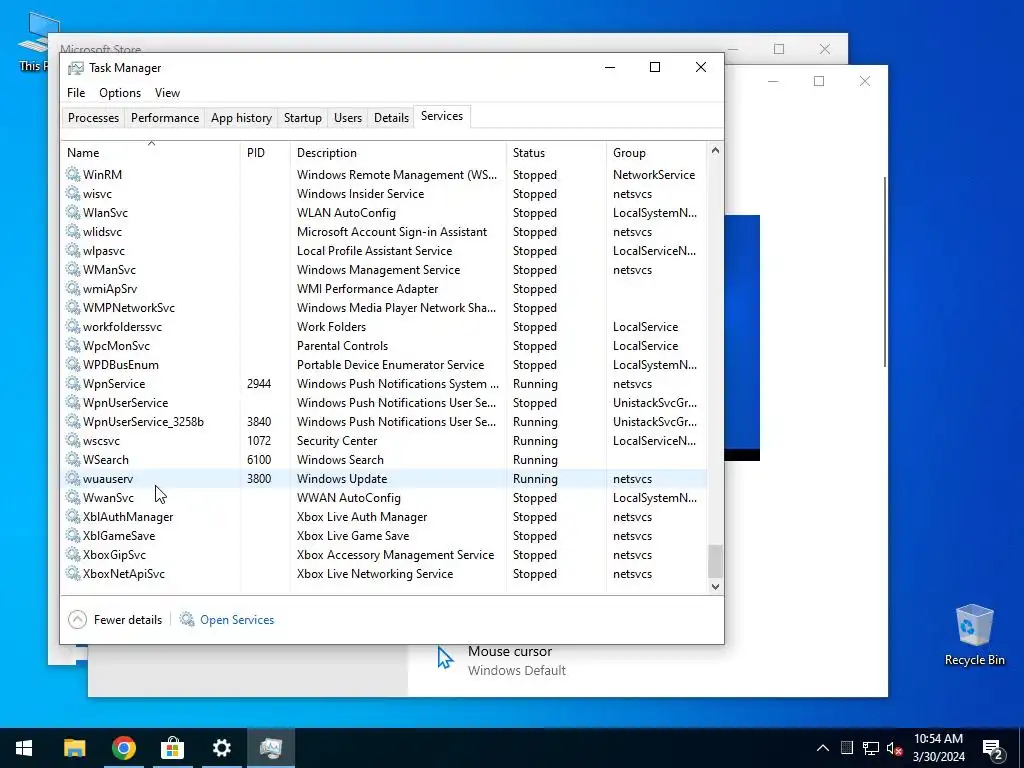Switch to the Details tab

[391, 118]
